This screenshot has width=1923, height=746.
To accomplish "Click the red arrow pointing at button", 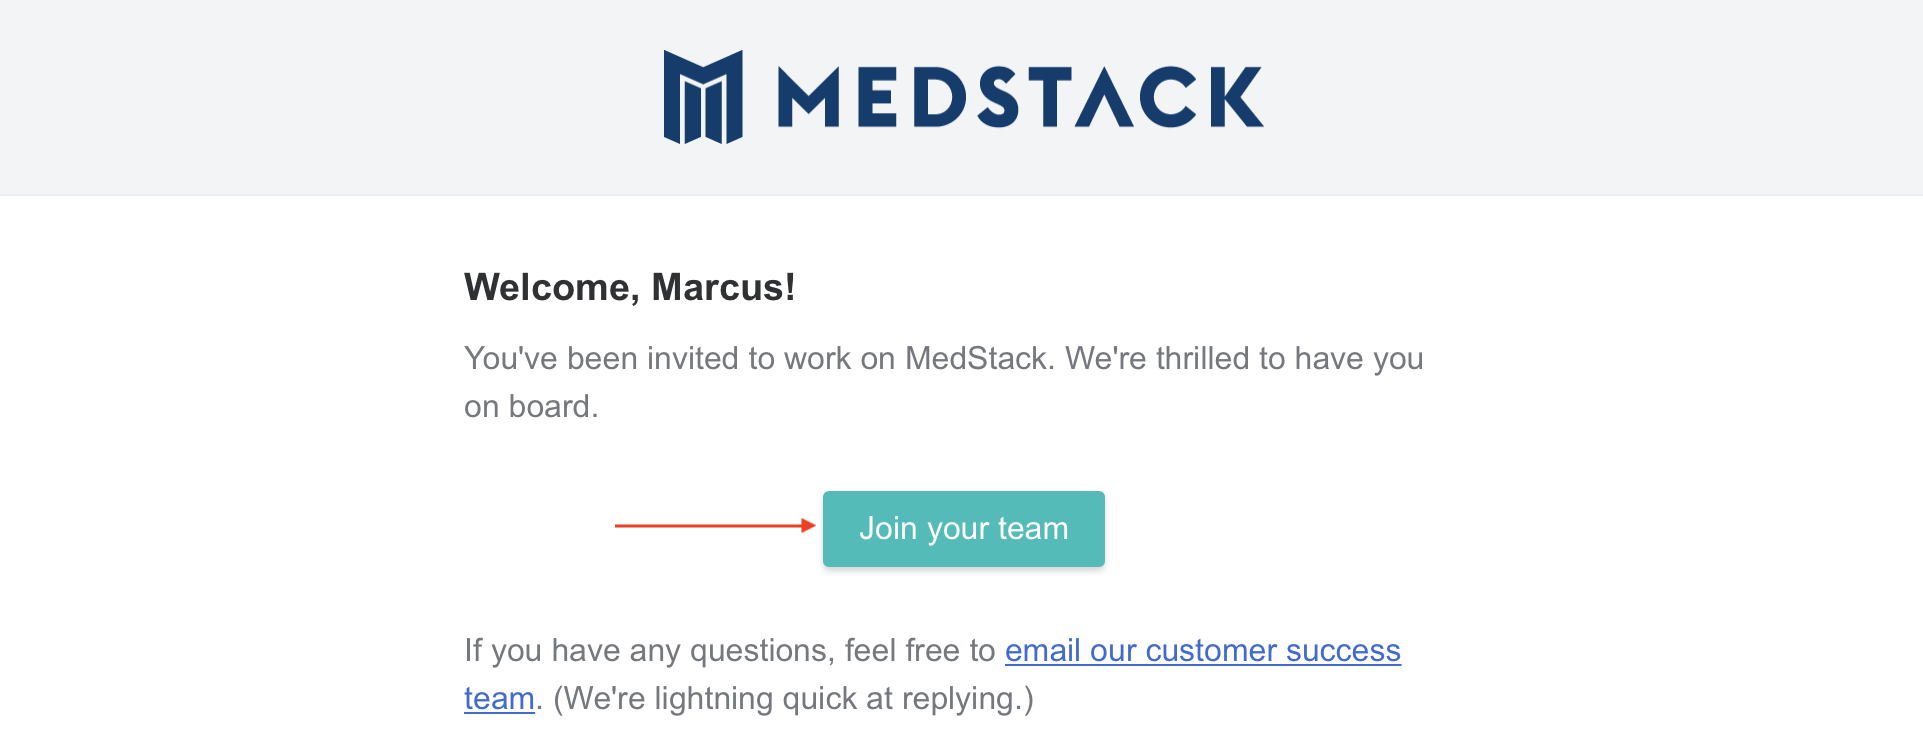I will [715, 526].
